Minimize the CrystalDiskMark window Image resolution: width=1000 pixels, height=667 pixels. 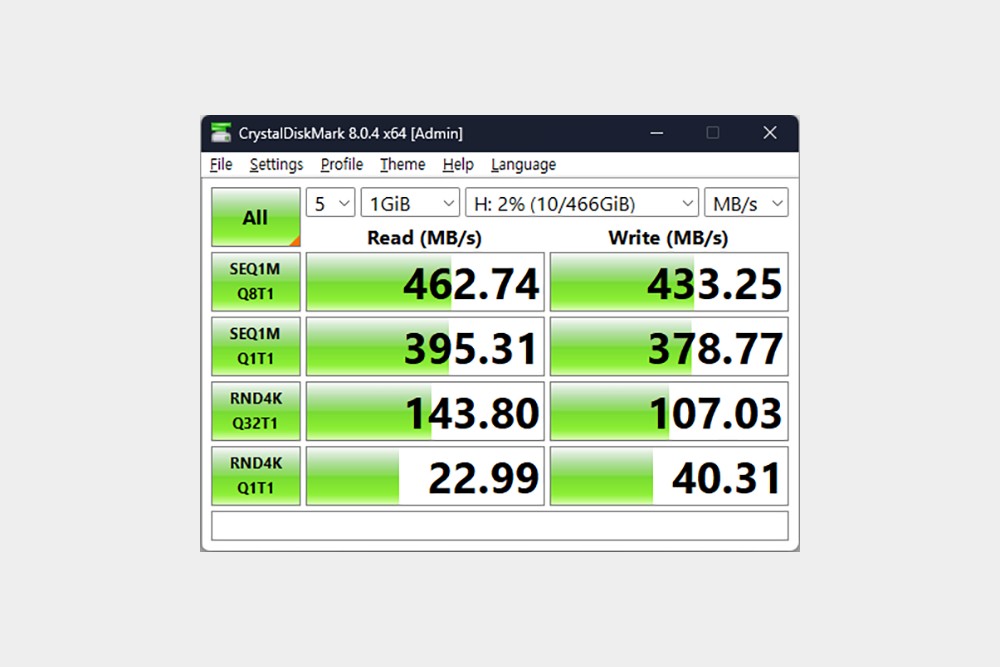click(657, 133)
